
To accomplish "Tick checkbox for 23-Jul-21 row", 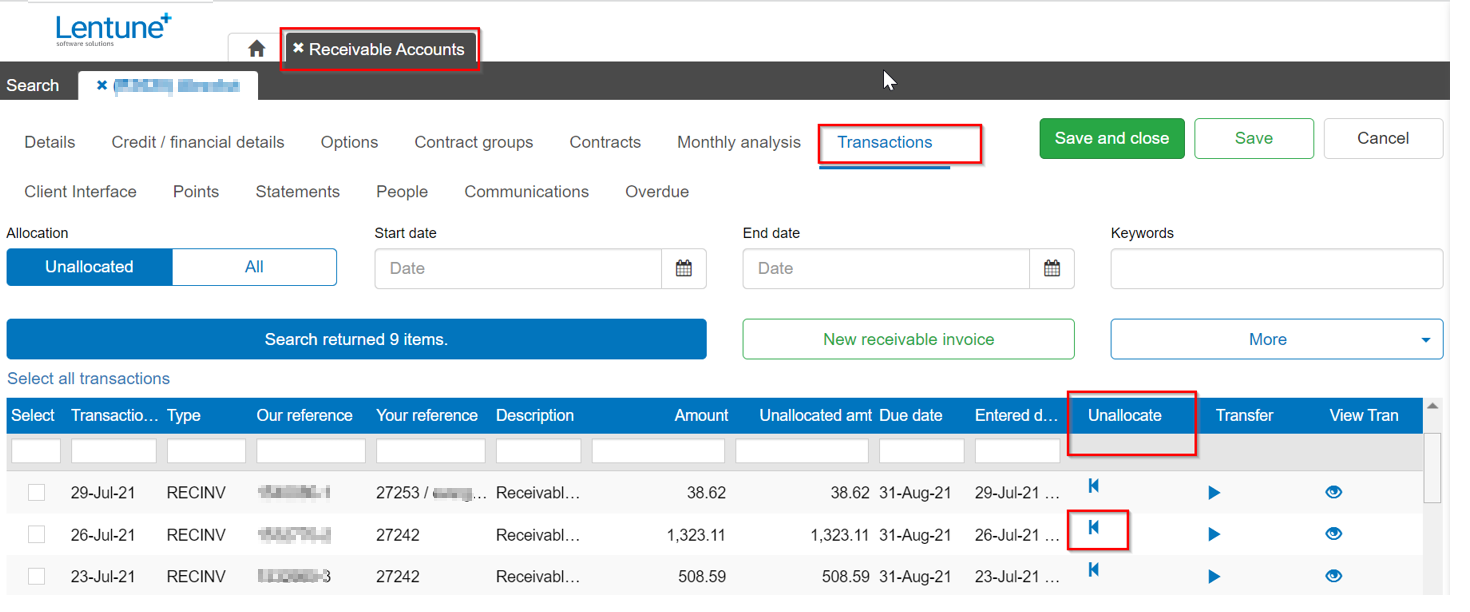I will (x=37, y=576).
